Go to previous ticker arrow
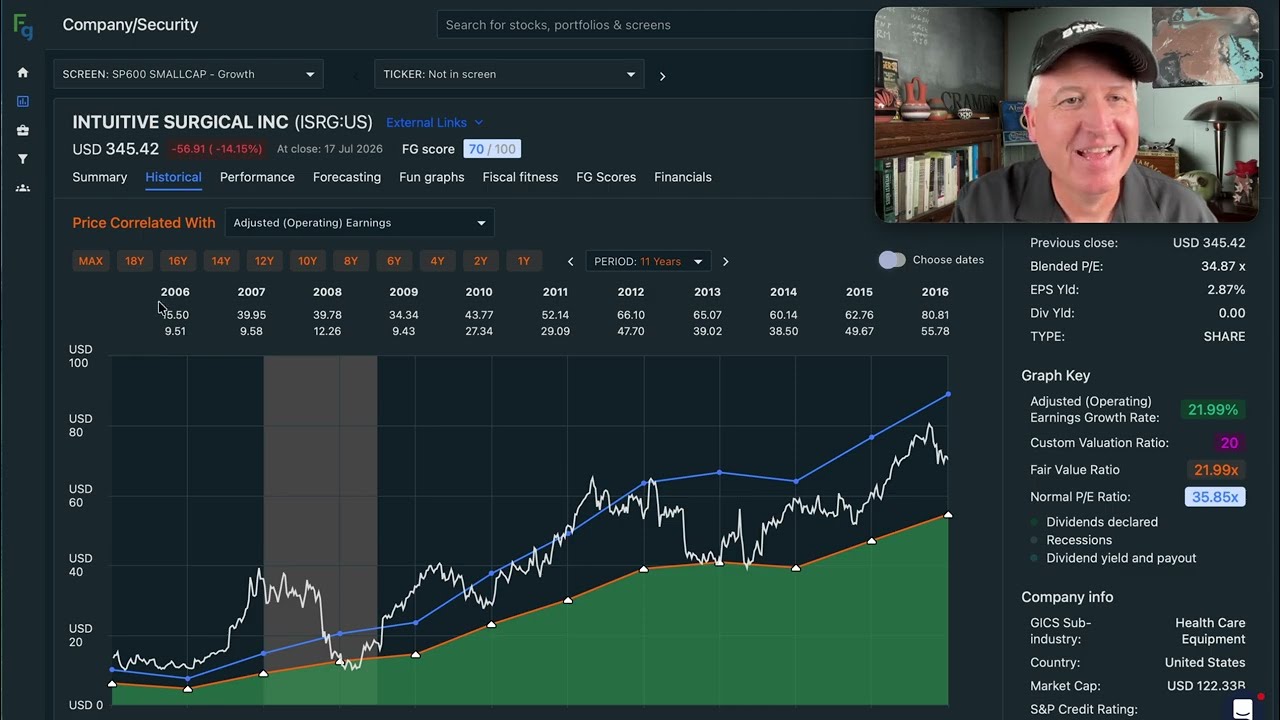This screenshot has width=1280, height=720. (x=355, y=76)
